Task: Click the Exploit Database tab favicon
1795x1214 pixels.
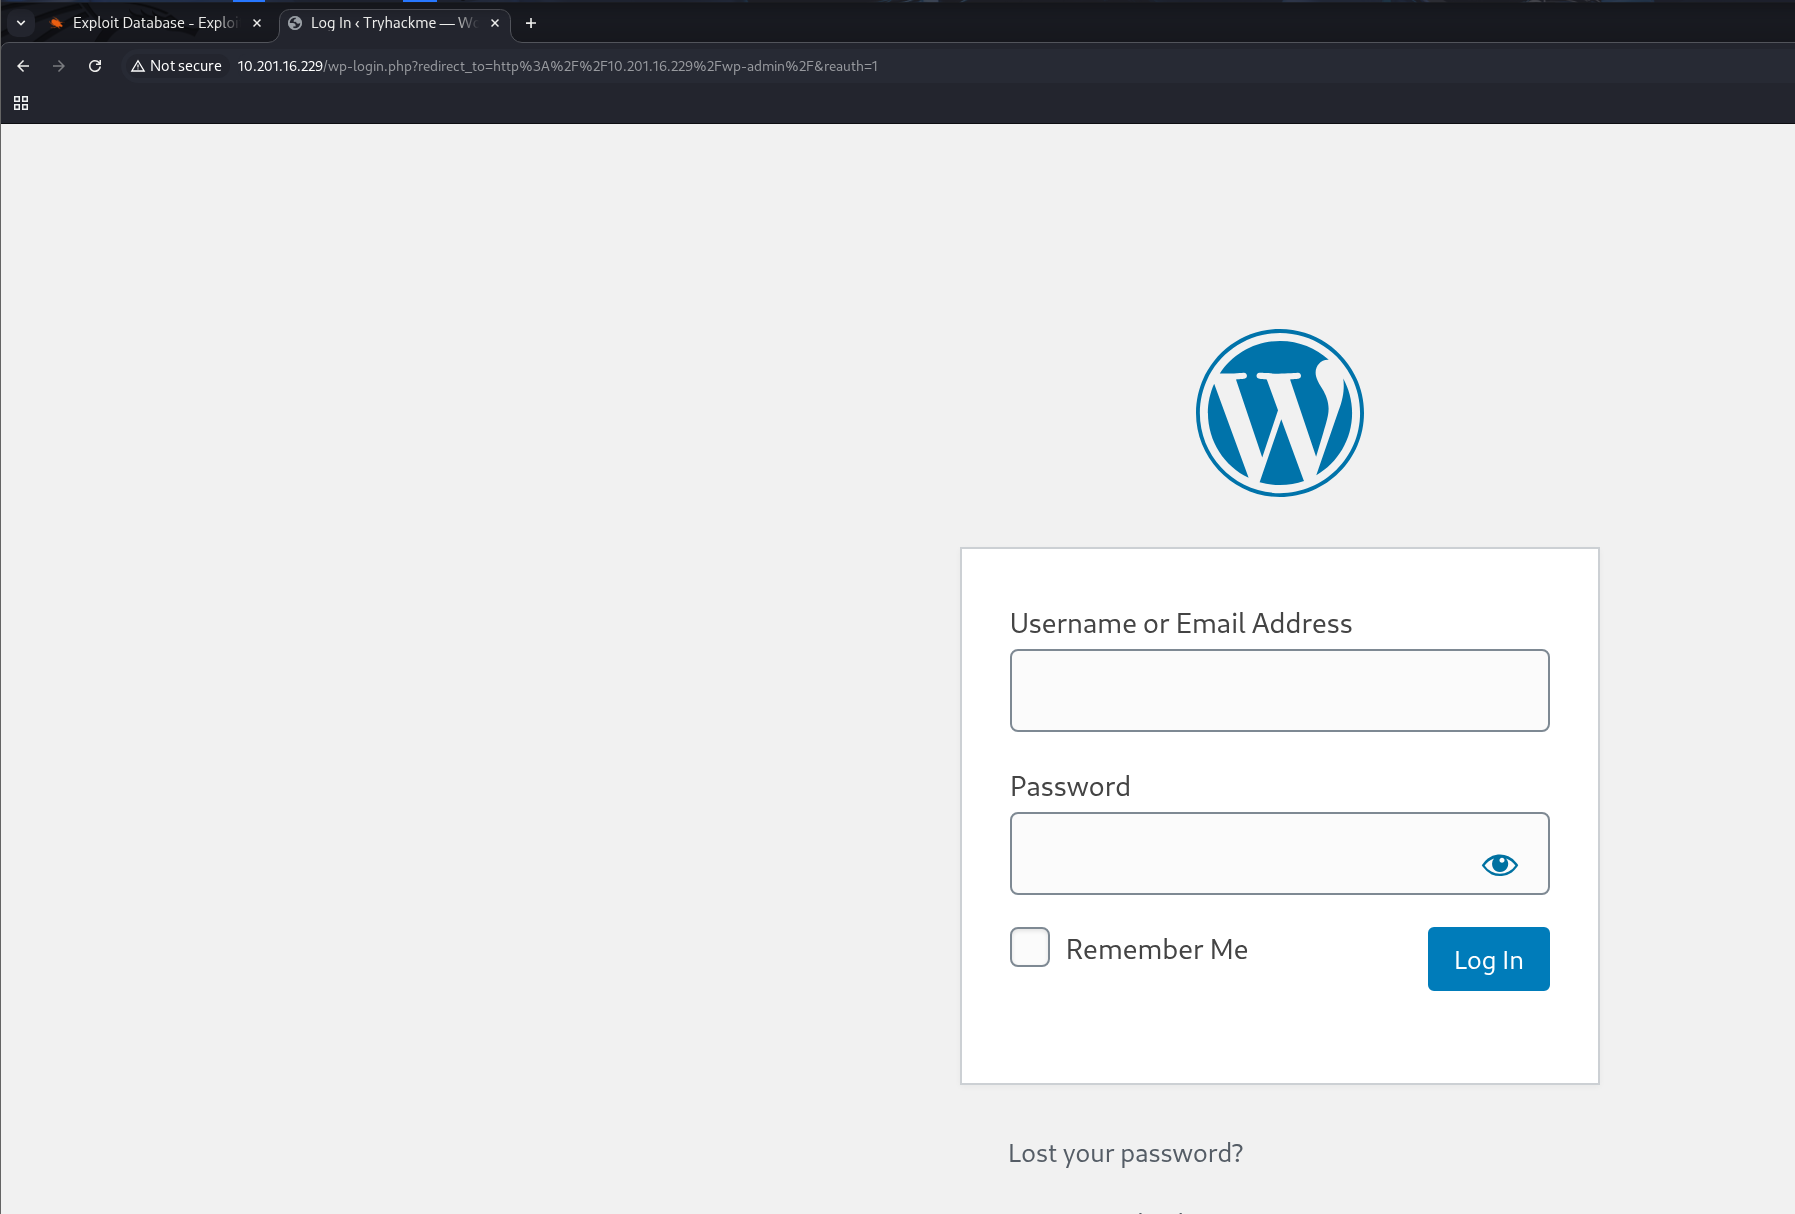Action: point(56,23)
